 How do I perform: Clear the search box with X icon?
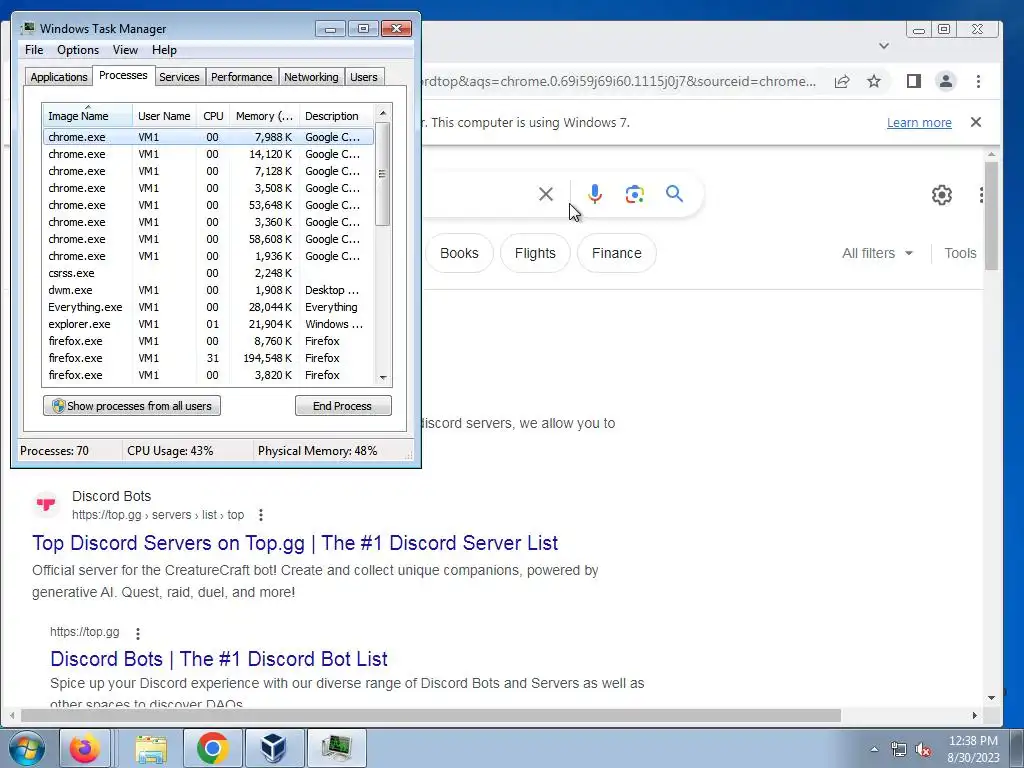pos(546,194)
